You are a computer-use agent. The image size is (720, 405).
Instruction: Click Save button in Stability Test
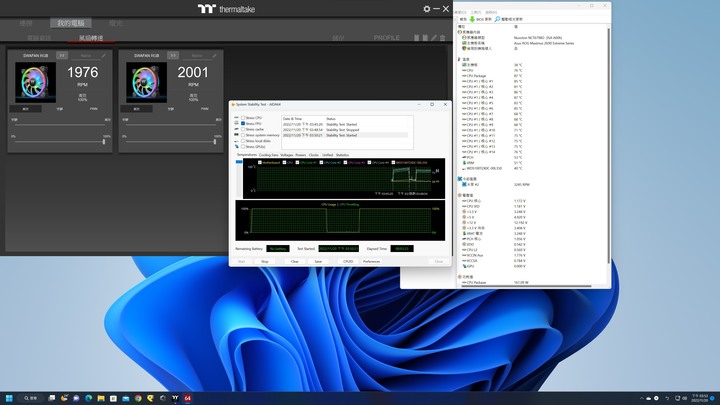pos(318,261)
